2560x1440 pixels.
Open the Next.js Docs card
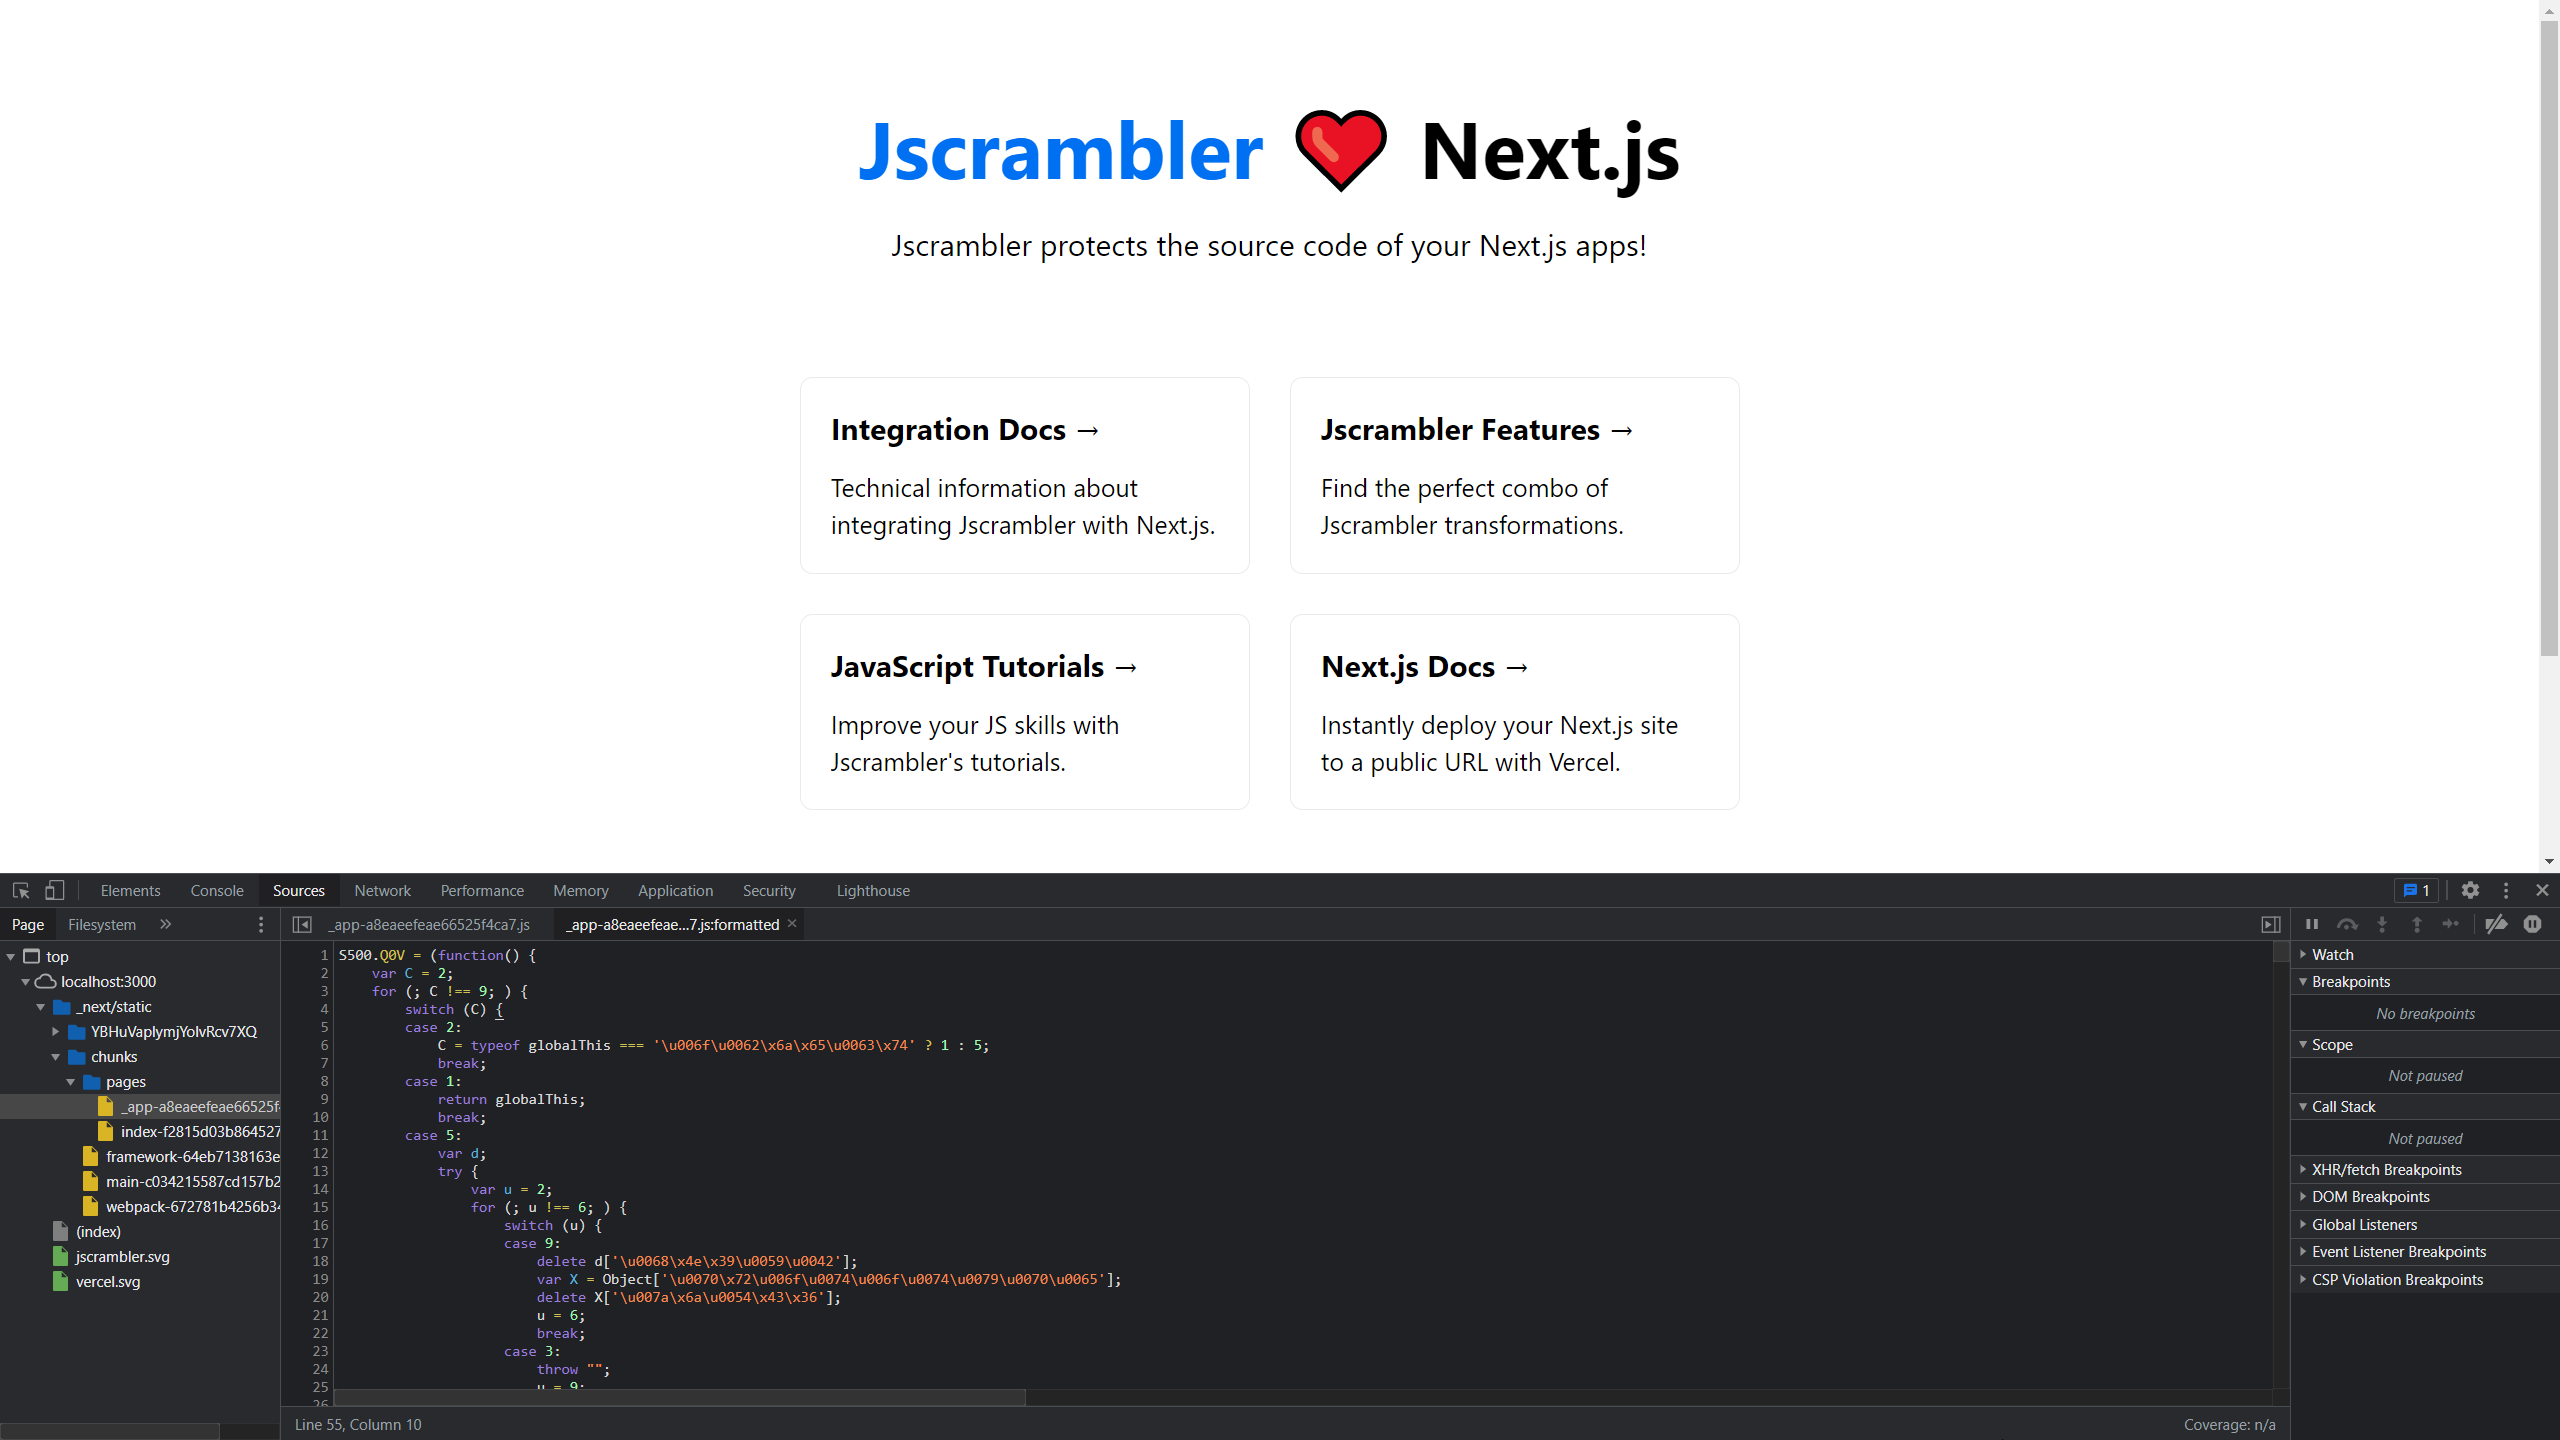1514,712
